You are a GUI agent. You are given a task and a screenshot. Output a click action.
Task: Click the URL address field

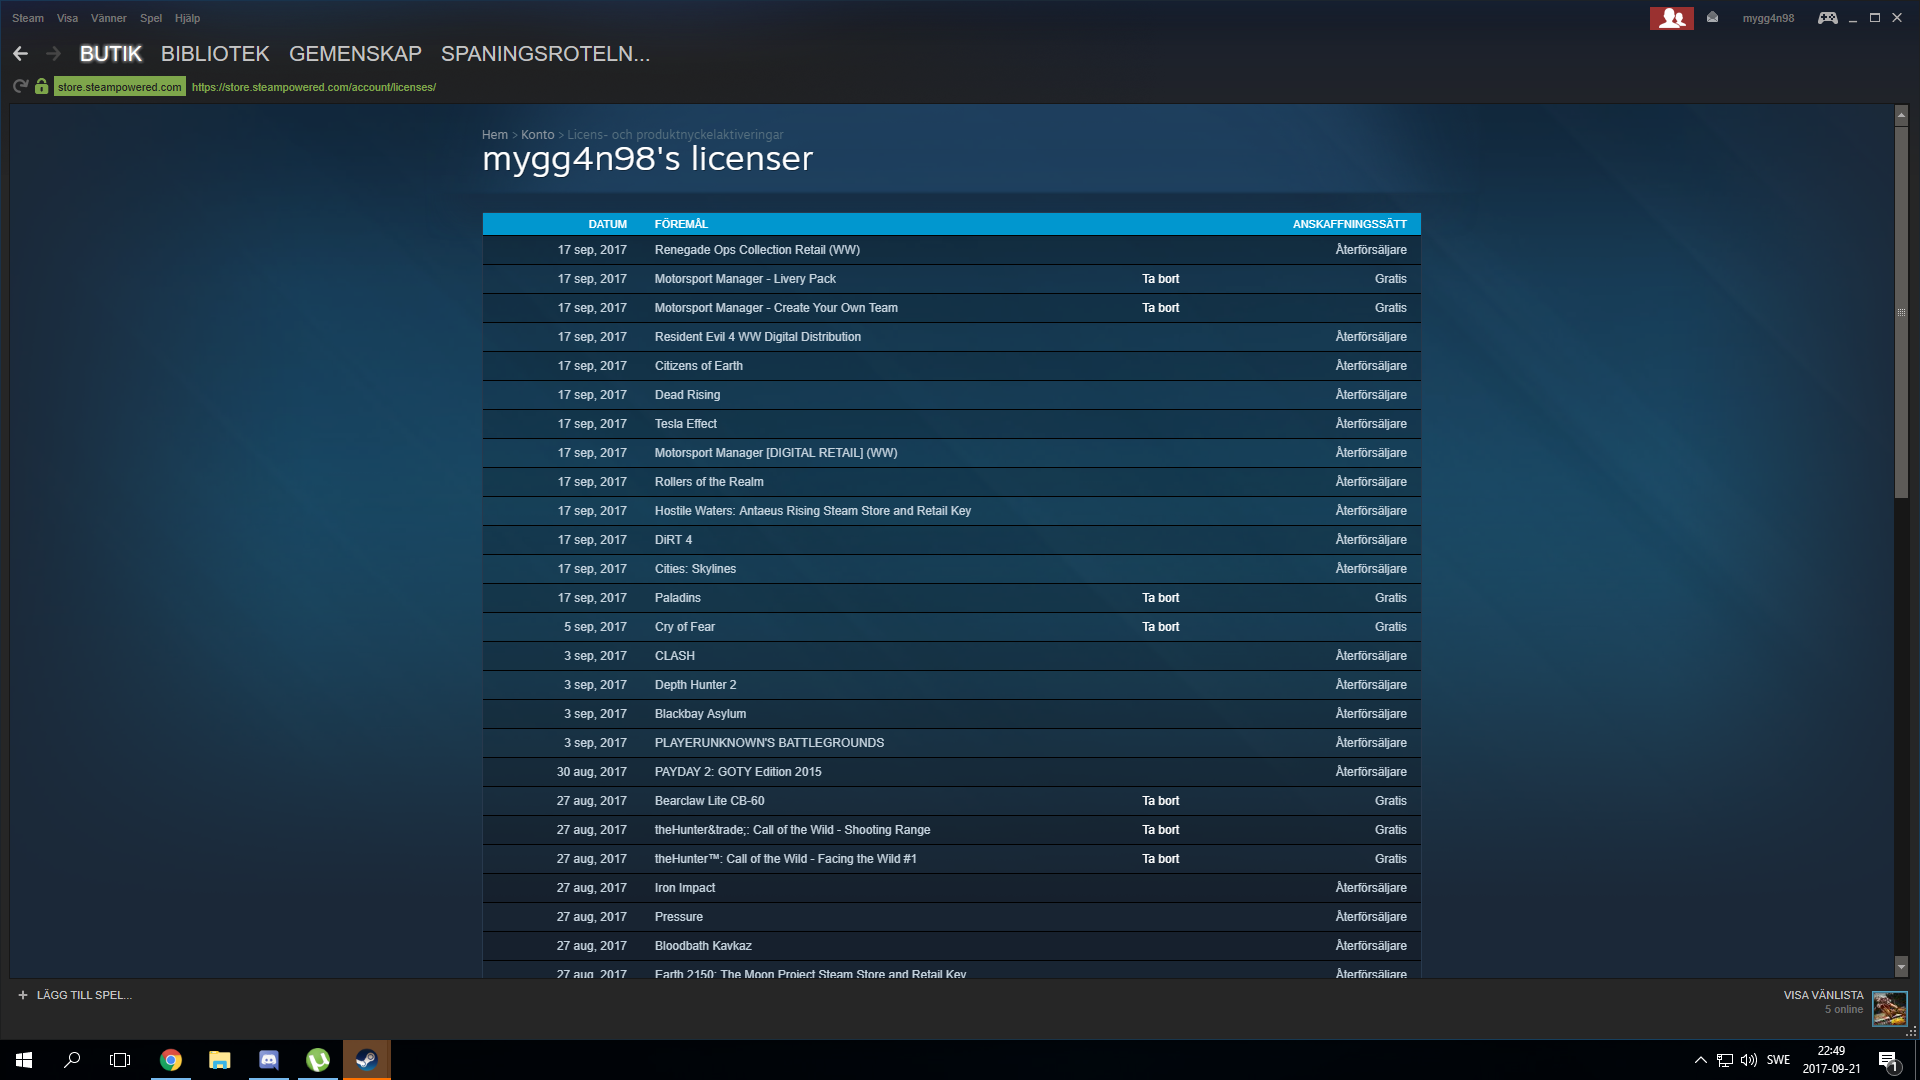pyautogui.click(x=314, y=87)
